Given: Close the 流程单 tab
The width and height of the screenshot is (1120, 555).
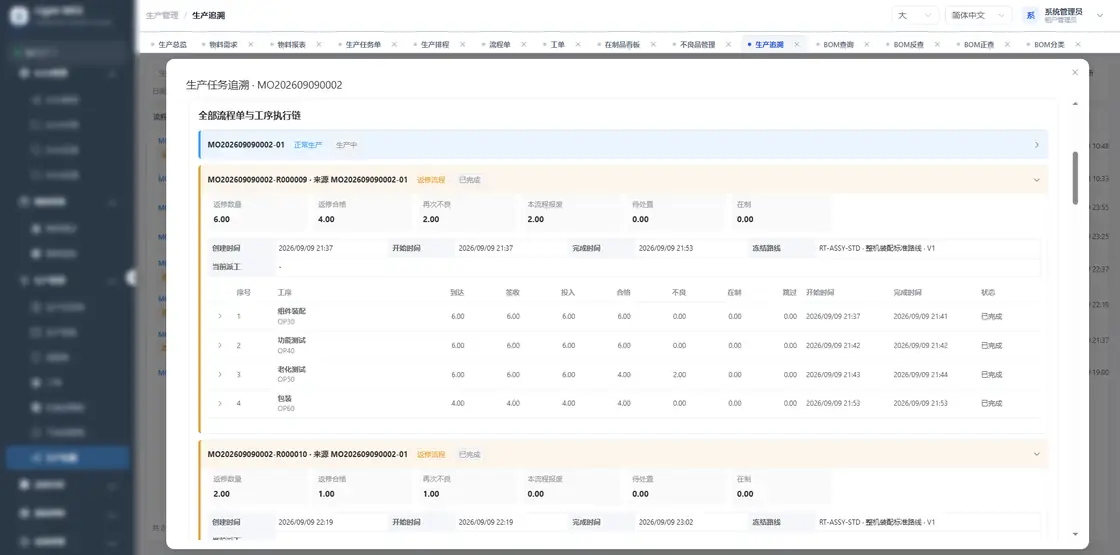Looking at the screenshot, I should click(524, 44).
